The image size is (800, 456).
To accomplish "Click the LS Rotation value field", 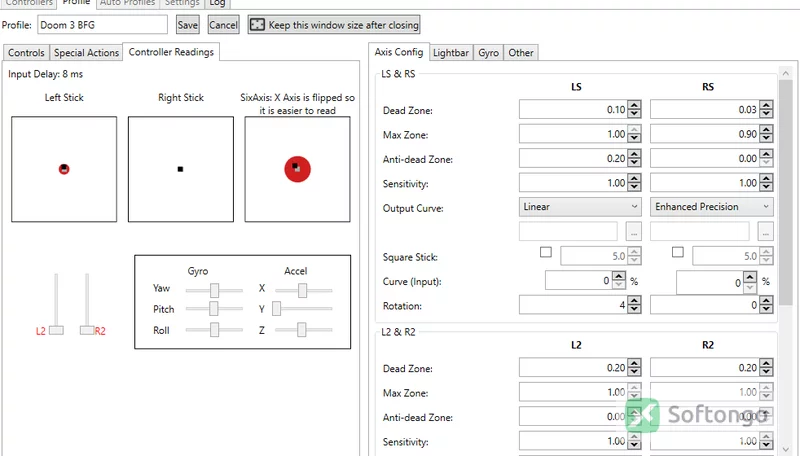I will [573, 305].
